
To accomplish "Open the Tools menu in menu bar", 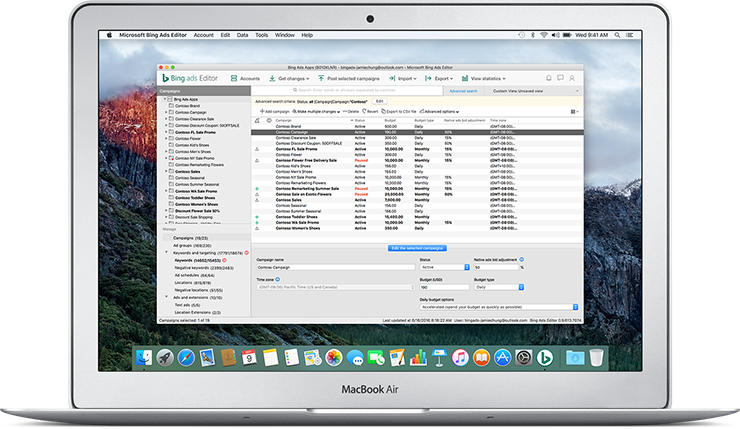I will [x=261, y=35].
